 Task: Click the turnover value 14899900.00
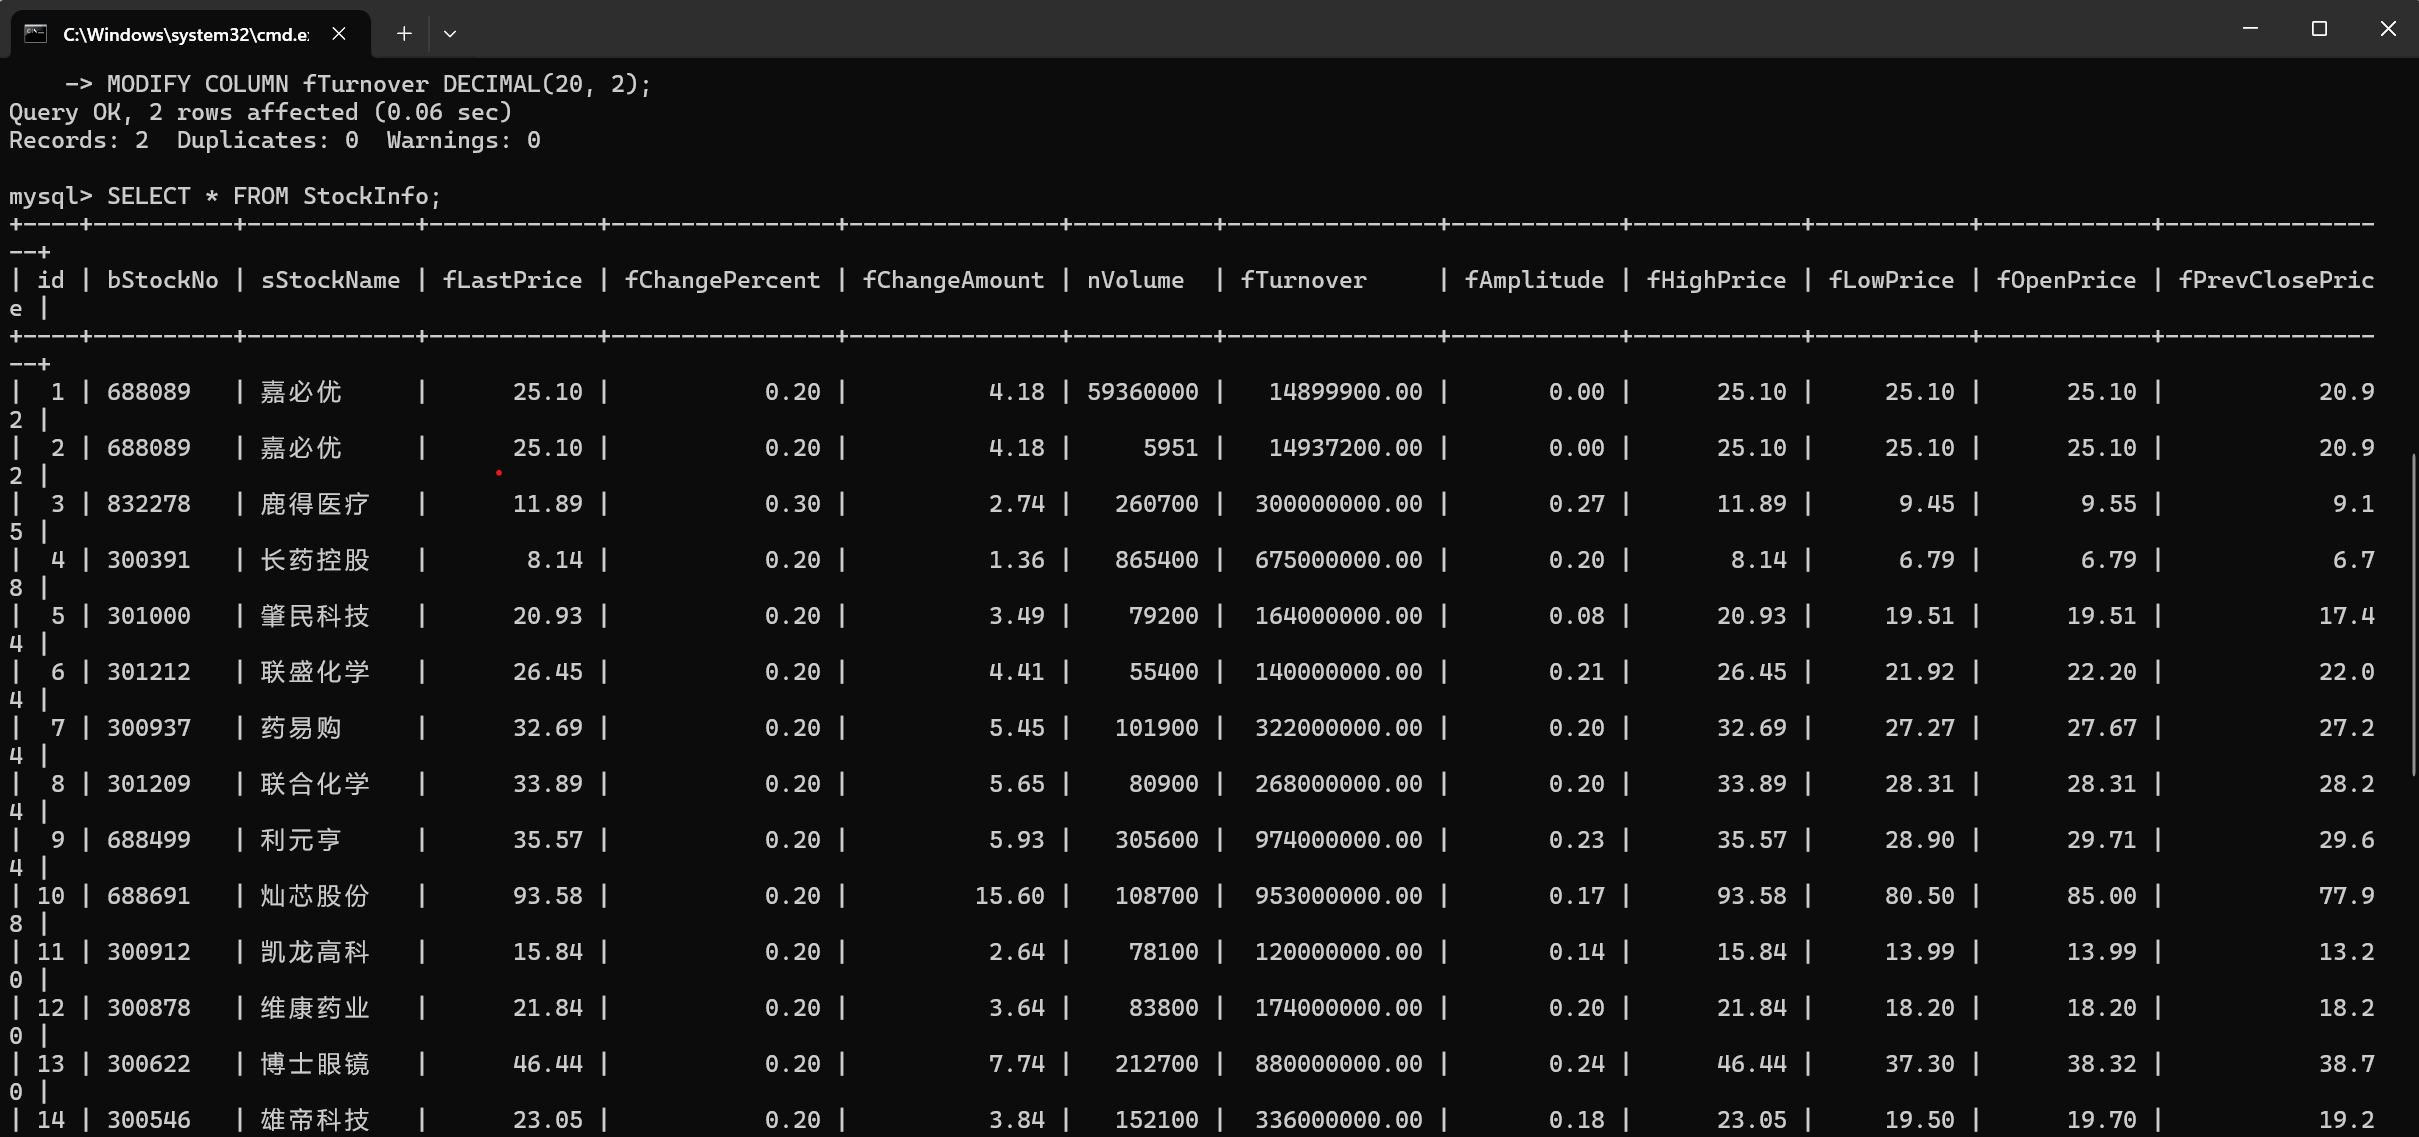point(1345,392)
